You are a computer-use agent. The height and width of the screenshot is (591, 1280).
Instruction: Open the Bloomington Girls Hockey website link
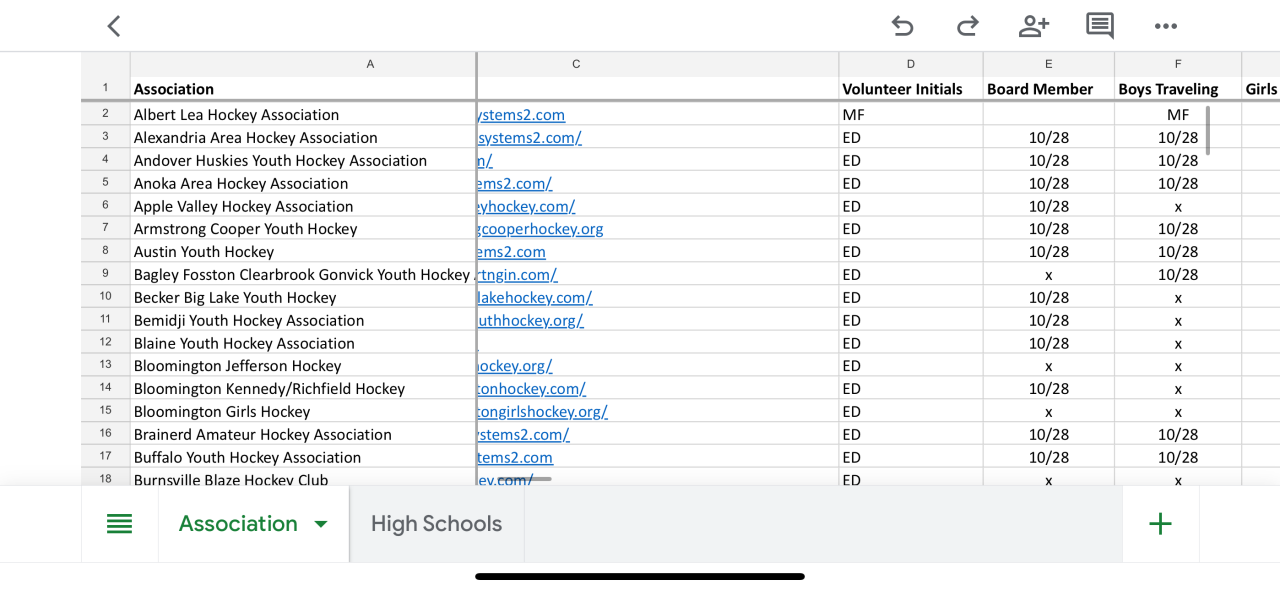coord(542,412)
